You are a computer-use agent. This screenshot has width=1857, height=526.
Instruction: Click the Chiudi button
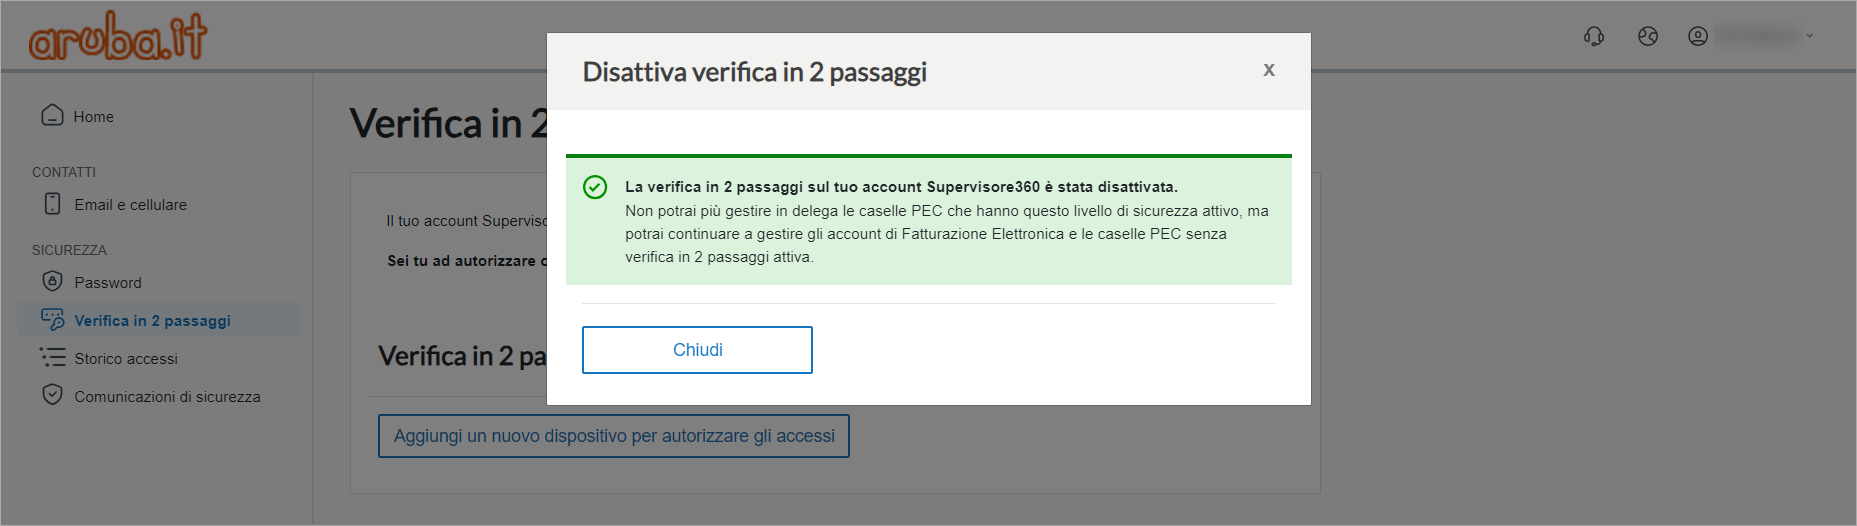coord(697,350)
